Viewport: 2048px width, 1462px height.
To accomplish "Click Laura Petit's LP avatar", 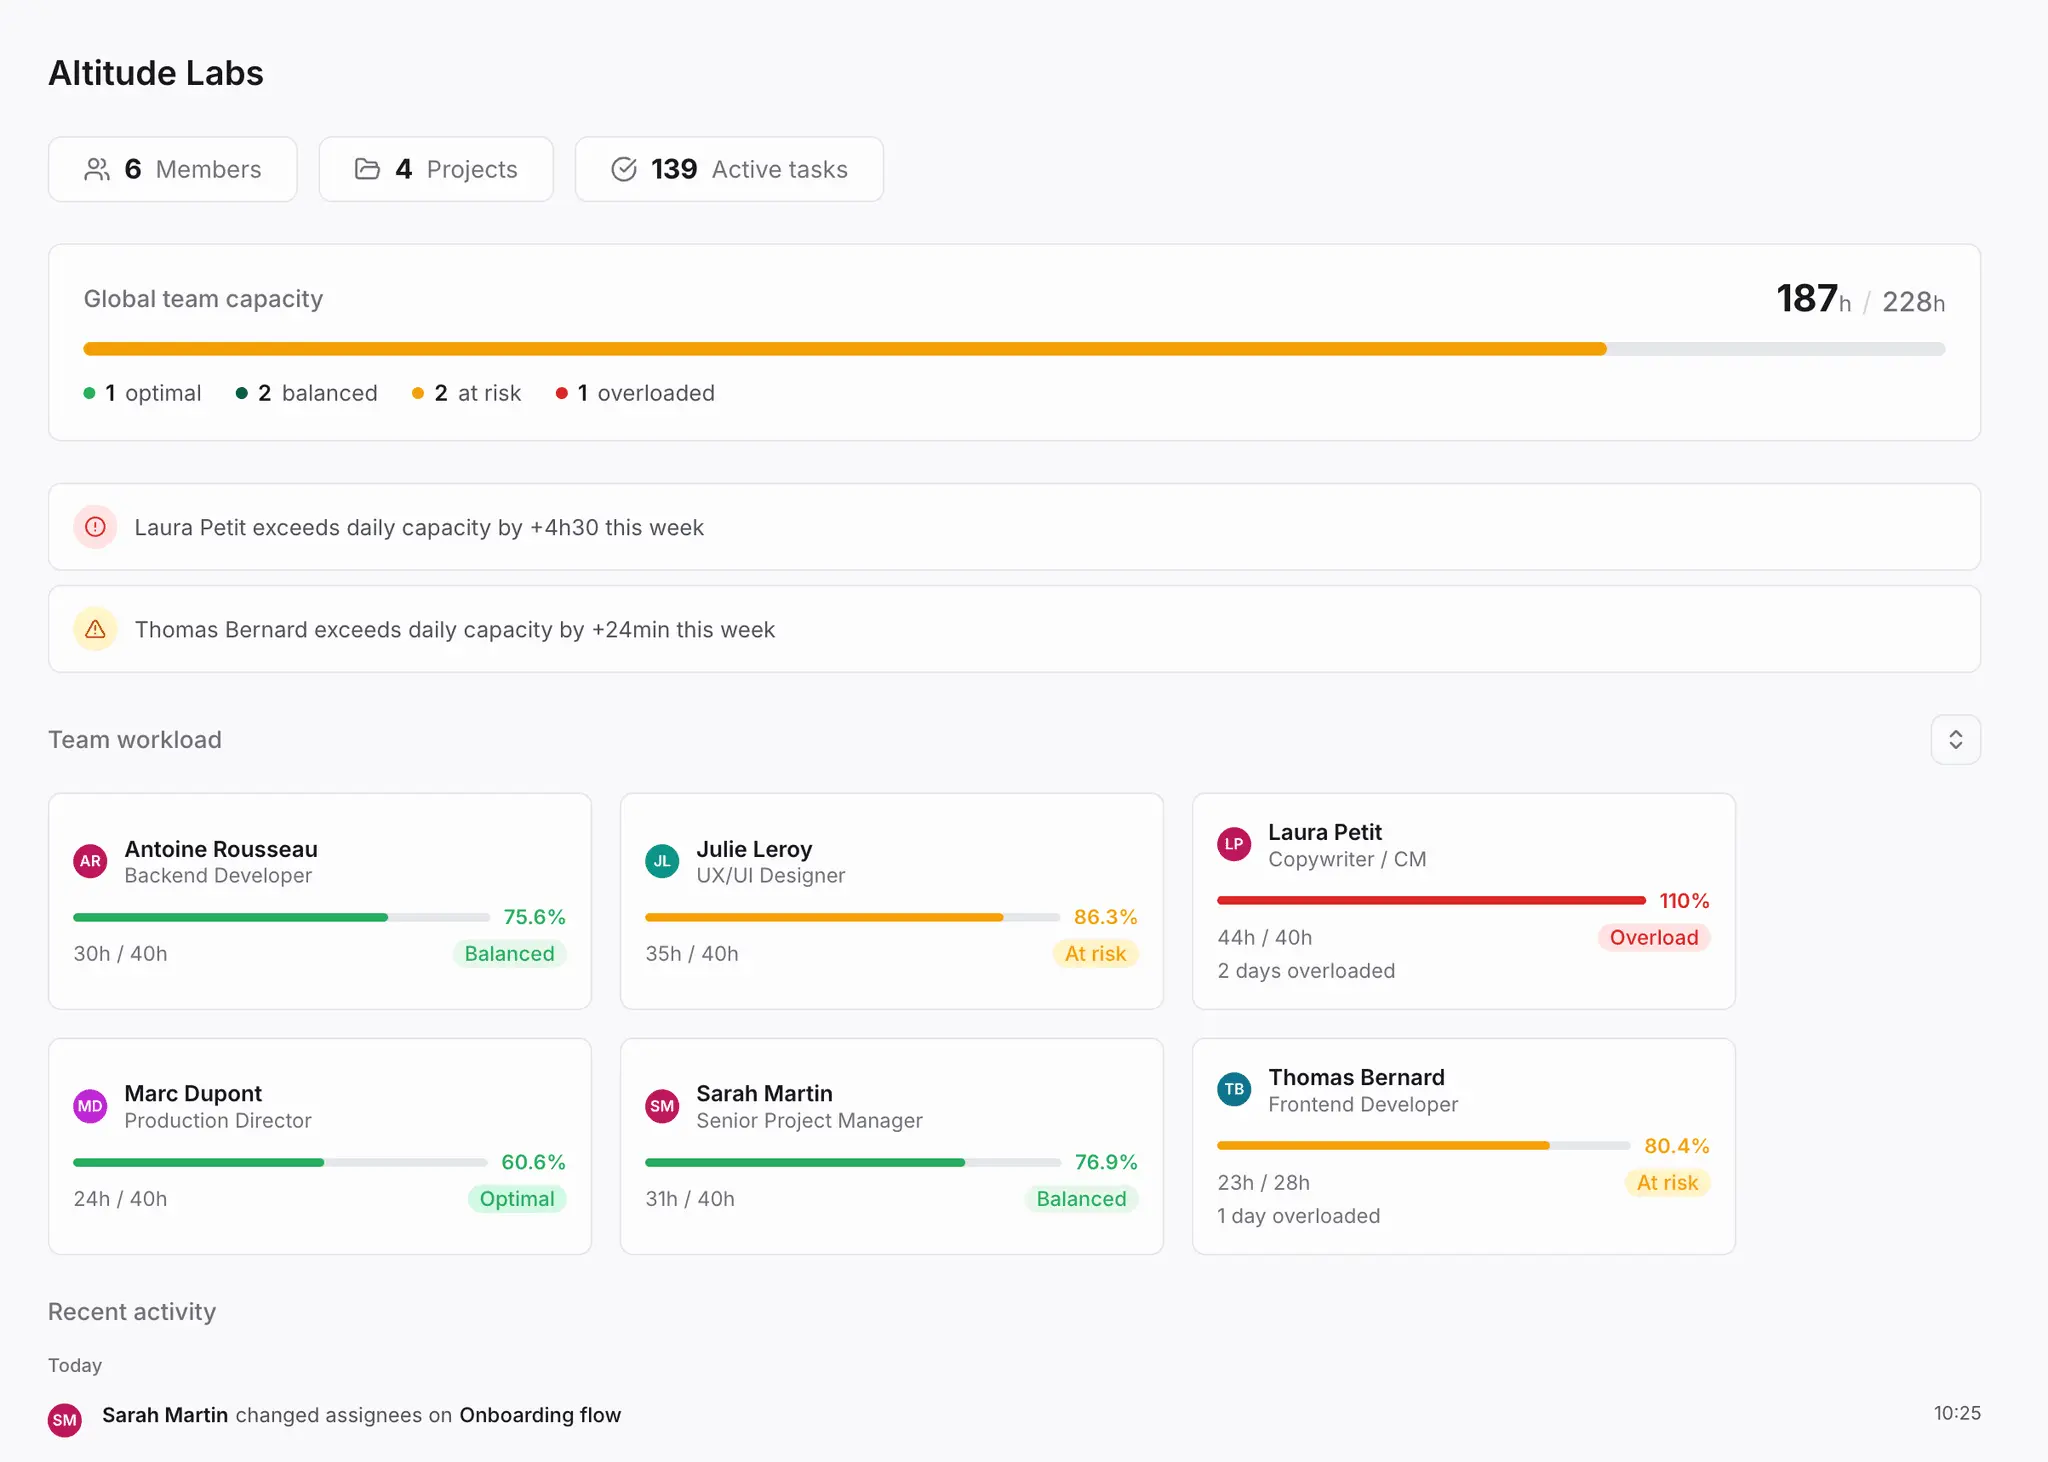I will (x=1234, y=844).
